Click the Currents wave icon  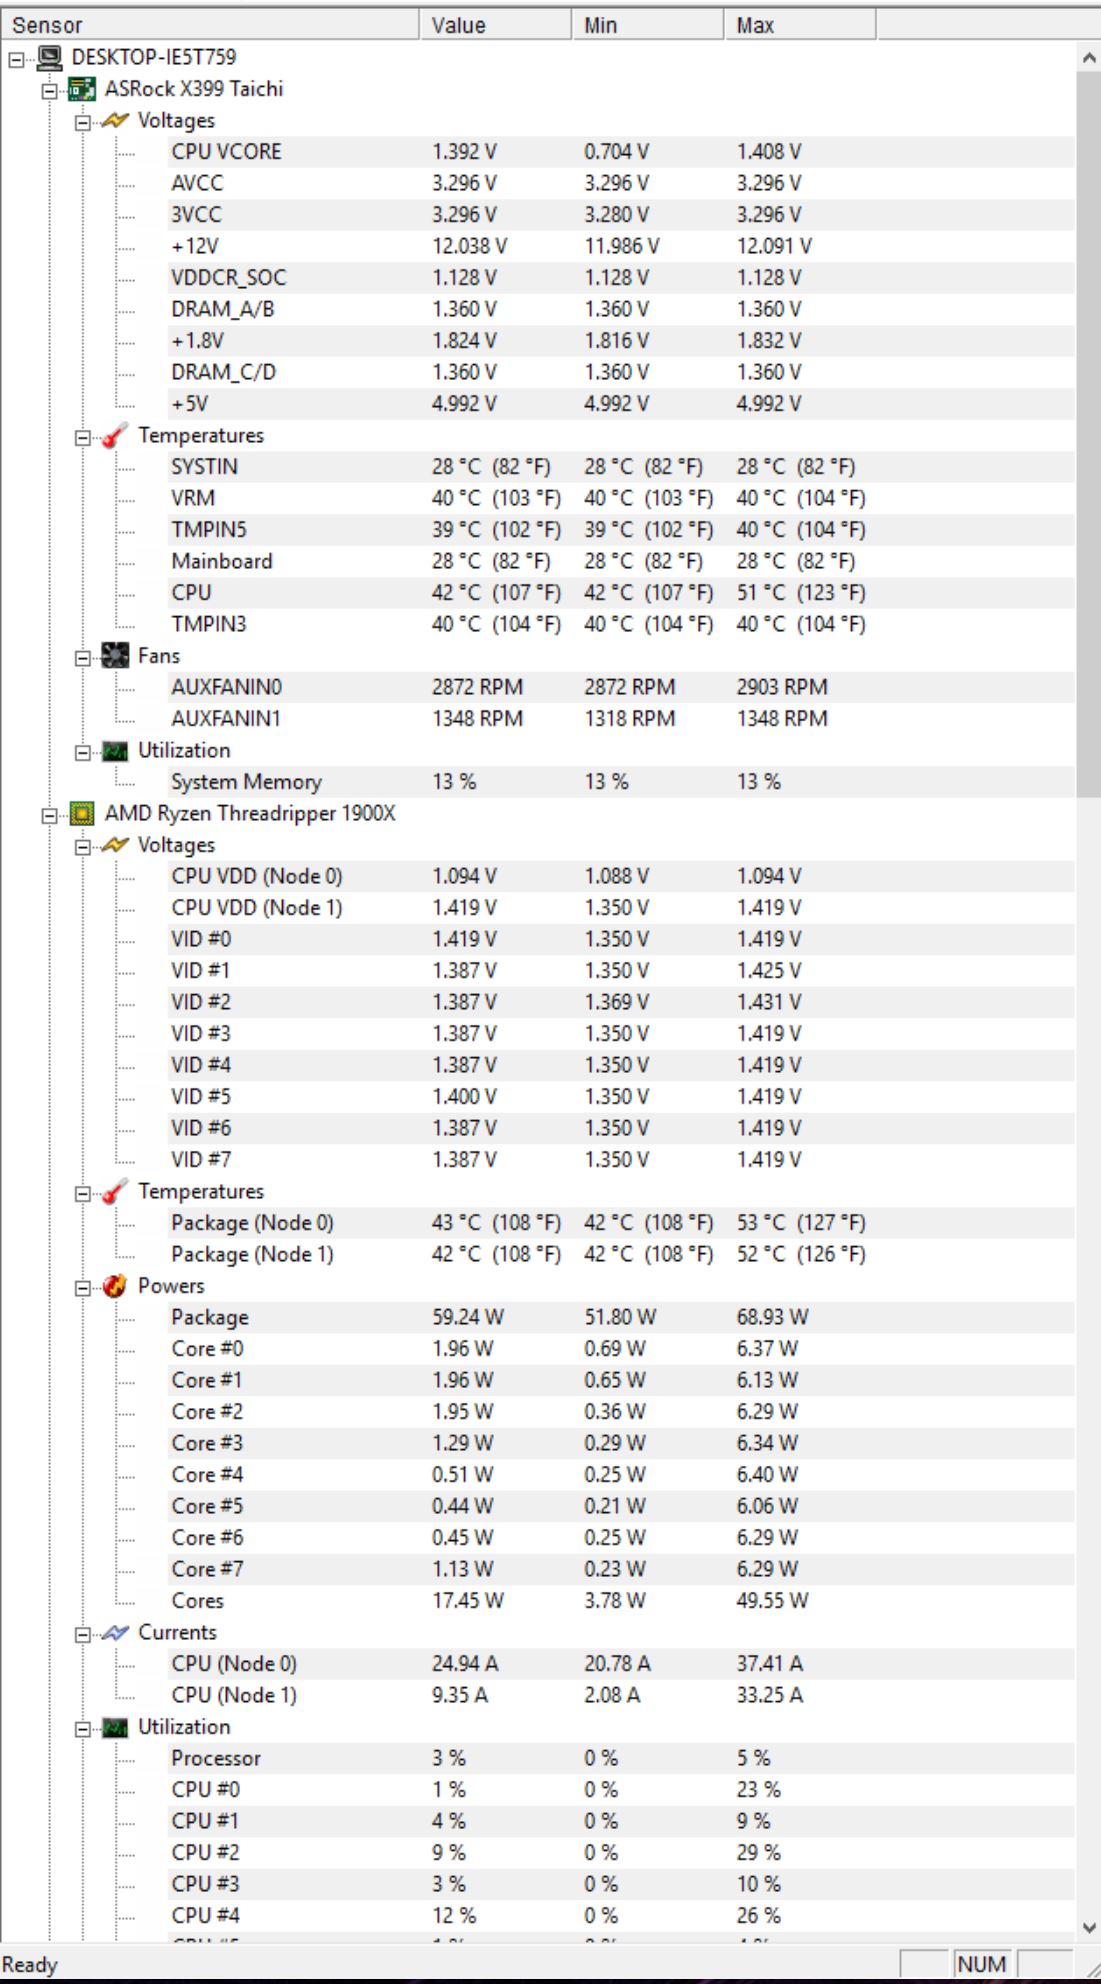pyautogui.click(x=115, y=1632)
